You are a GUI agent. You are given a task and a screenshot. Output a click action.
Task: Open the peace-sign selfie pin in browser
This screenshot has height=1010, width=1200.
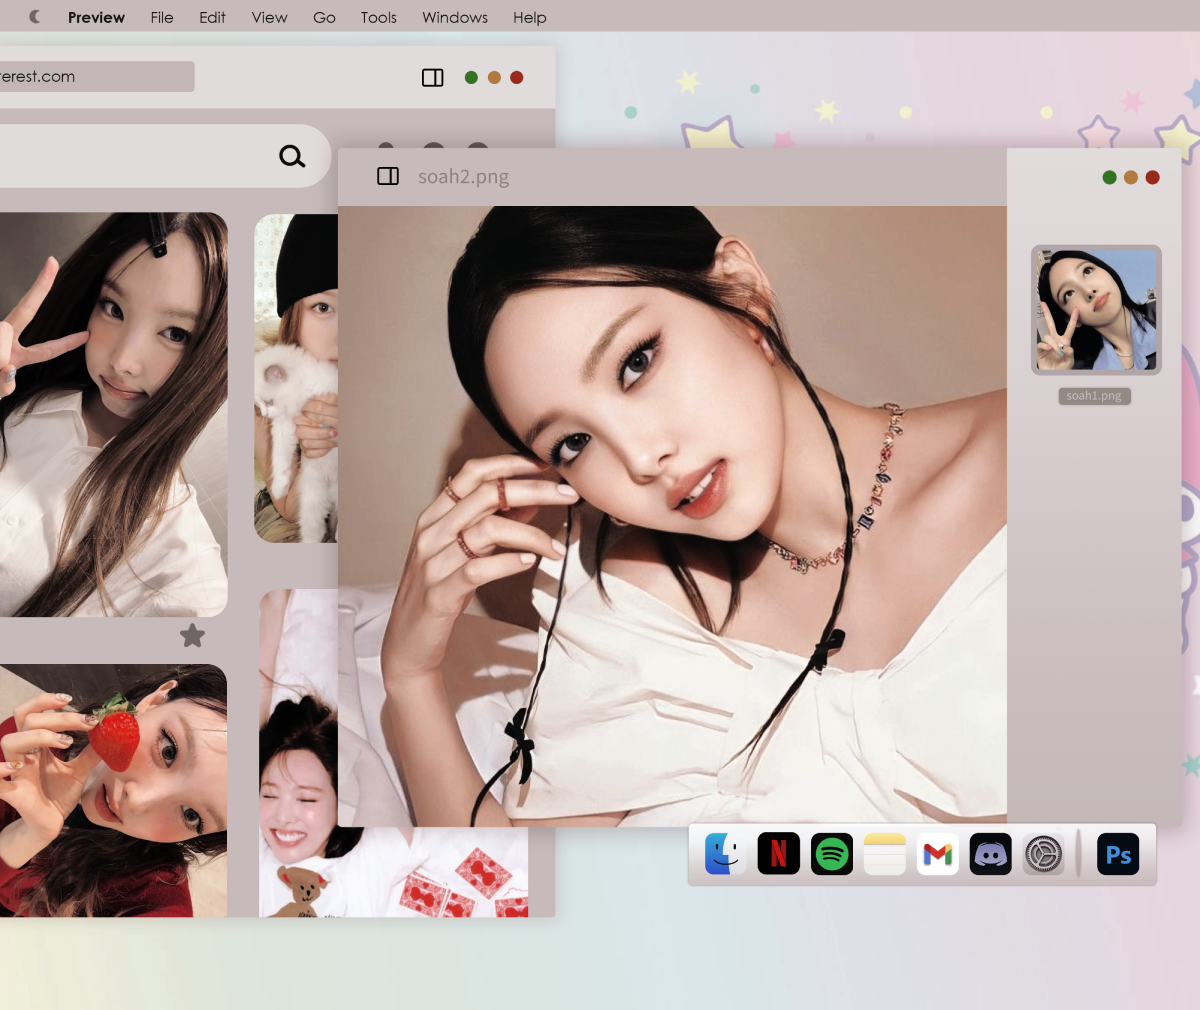coord(114,414)
